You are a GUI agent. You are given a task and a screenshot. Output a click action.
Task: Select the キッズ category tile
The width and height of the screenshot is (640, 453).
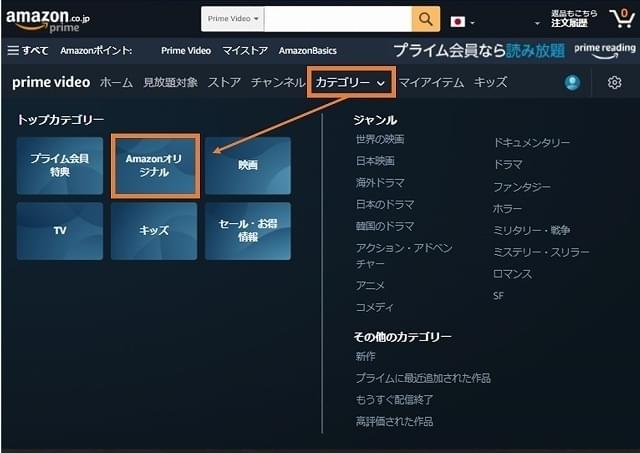click(x=154, y=231)
